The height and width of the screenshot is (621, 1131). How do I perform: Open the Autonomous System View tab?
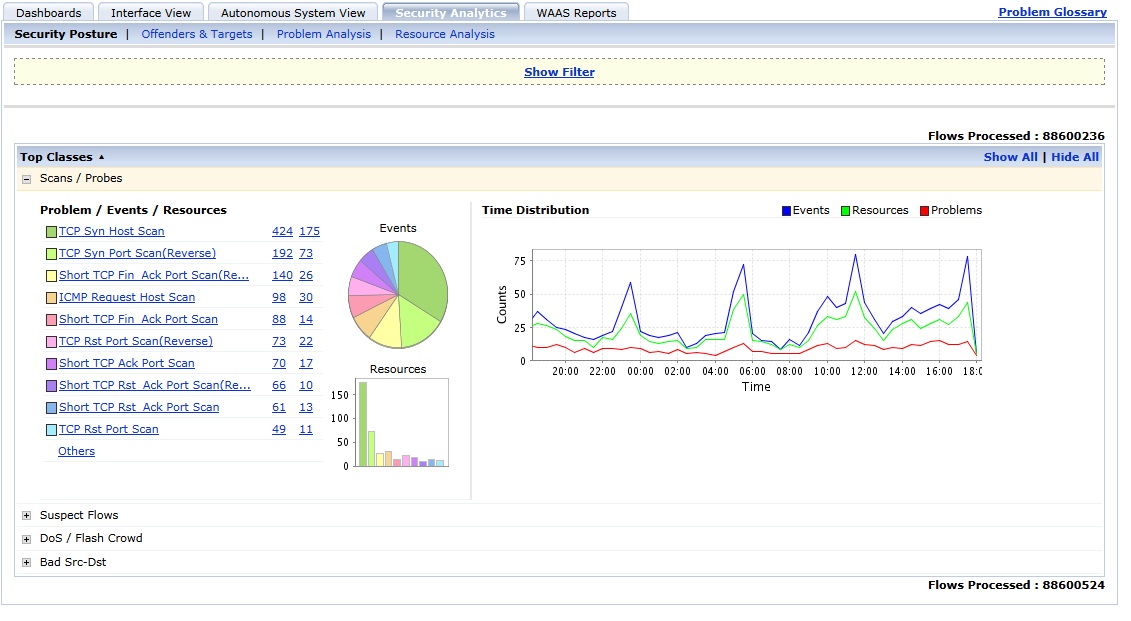pyautogui.click(x=293, y=12)
